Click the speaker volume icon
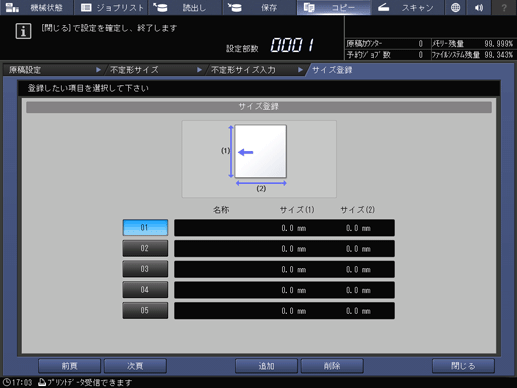 (x=479, y=7)
